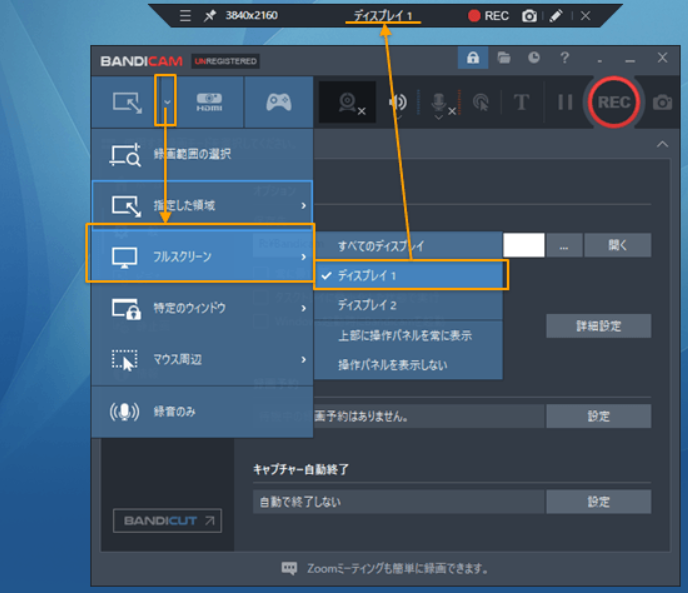
Task: Open the folder icon in the title bar
Action: coord(505,59)
